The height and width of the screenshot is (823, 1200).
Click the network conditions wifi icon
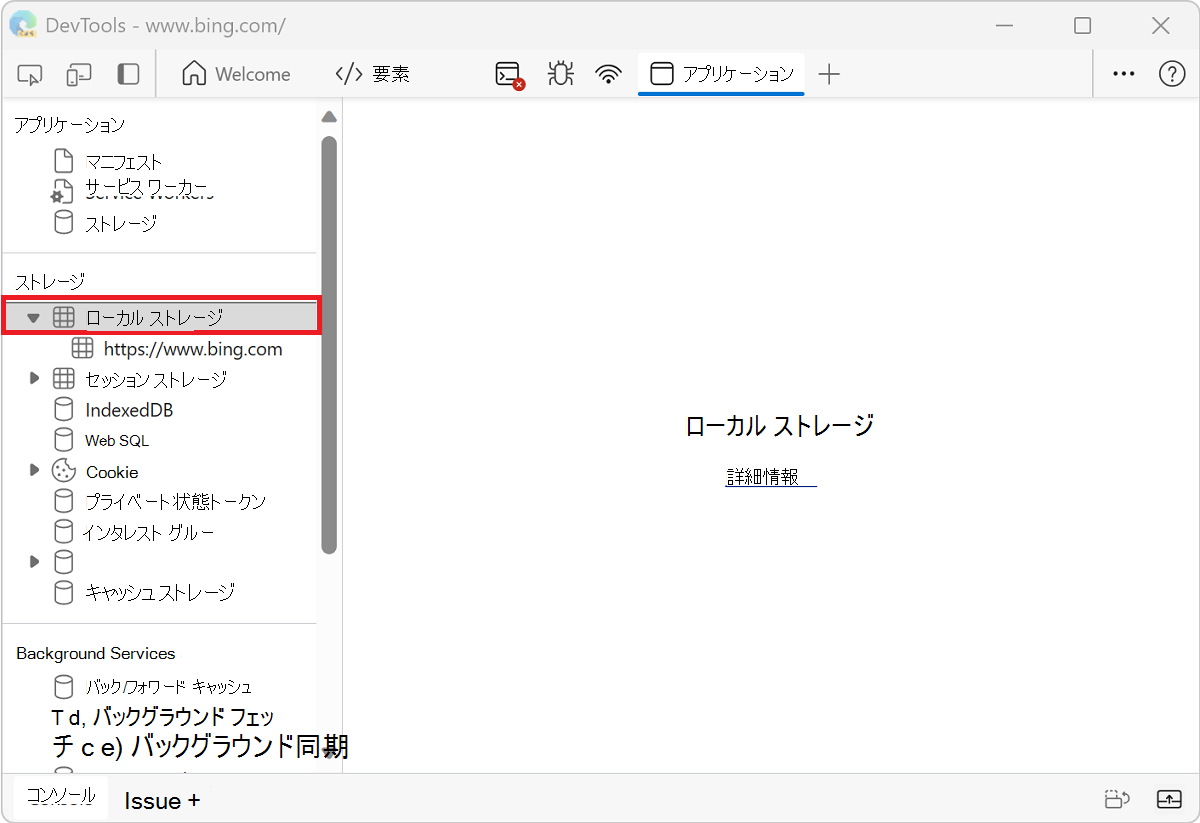(608, 73)
